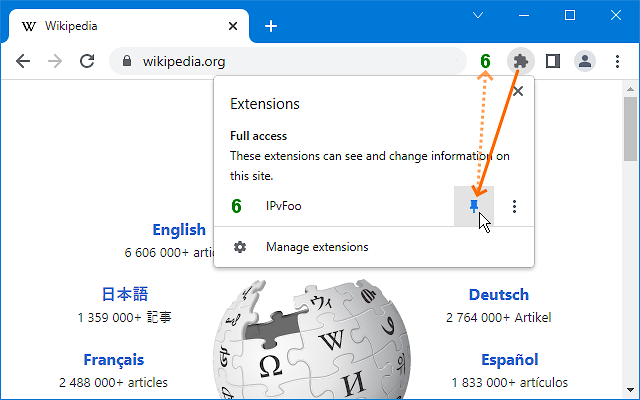Click the forward navigation arrow

point(55,61)
